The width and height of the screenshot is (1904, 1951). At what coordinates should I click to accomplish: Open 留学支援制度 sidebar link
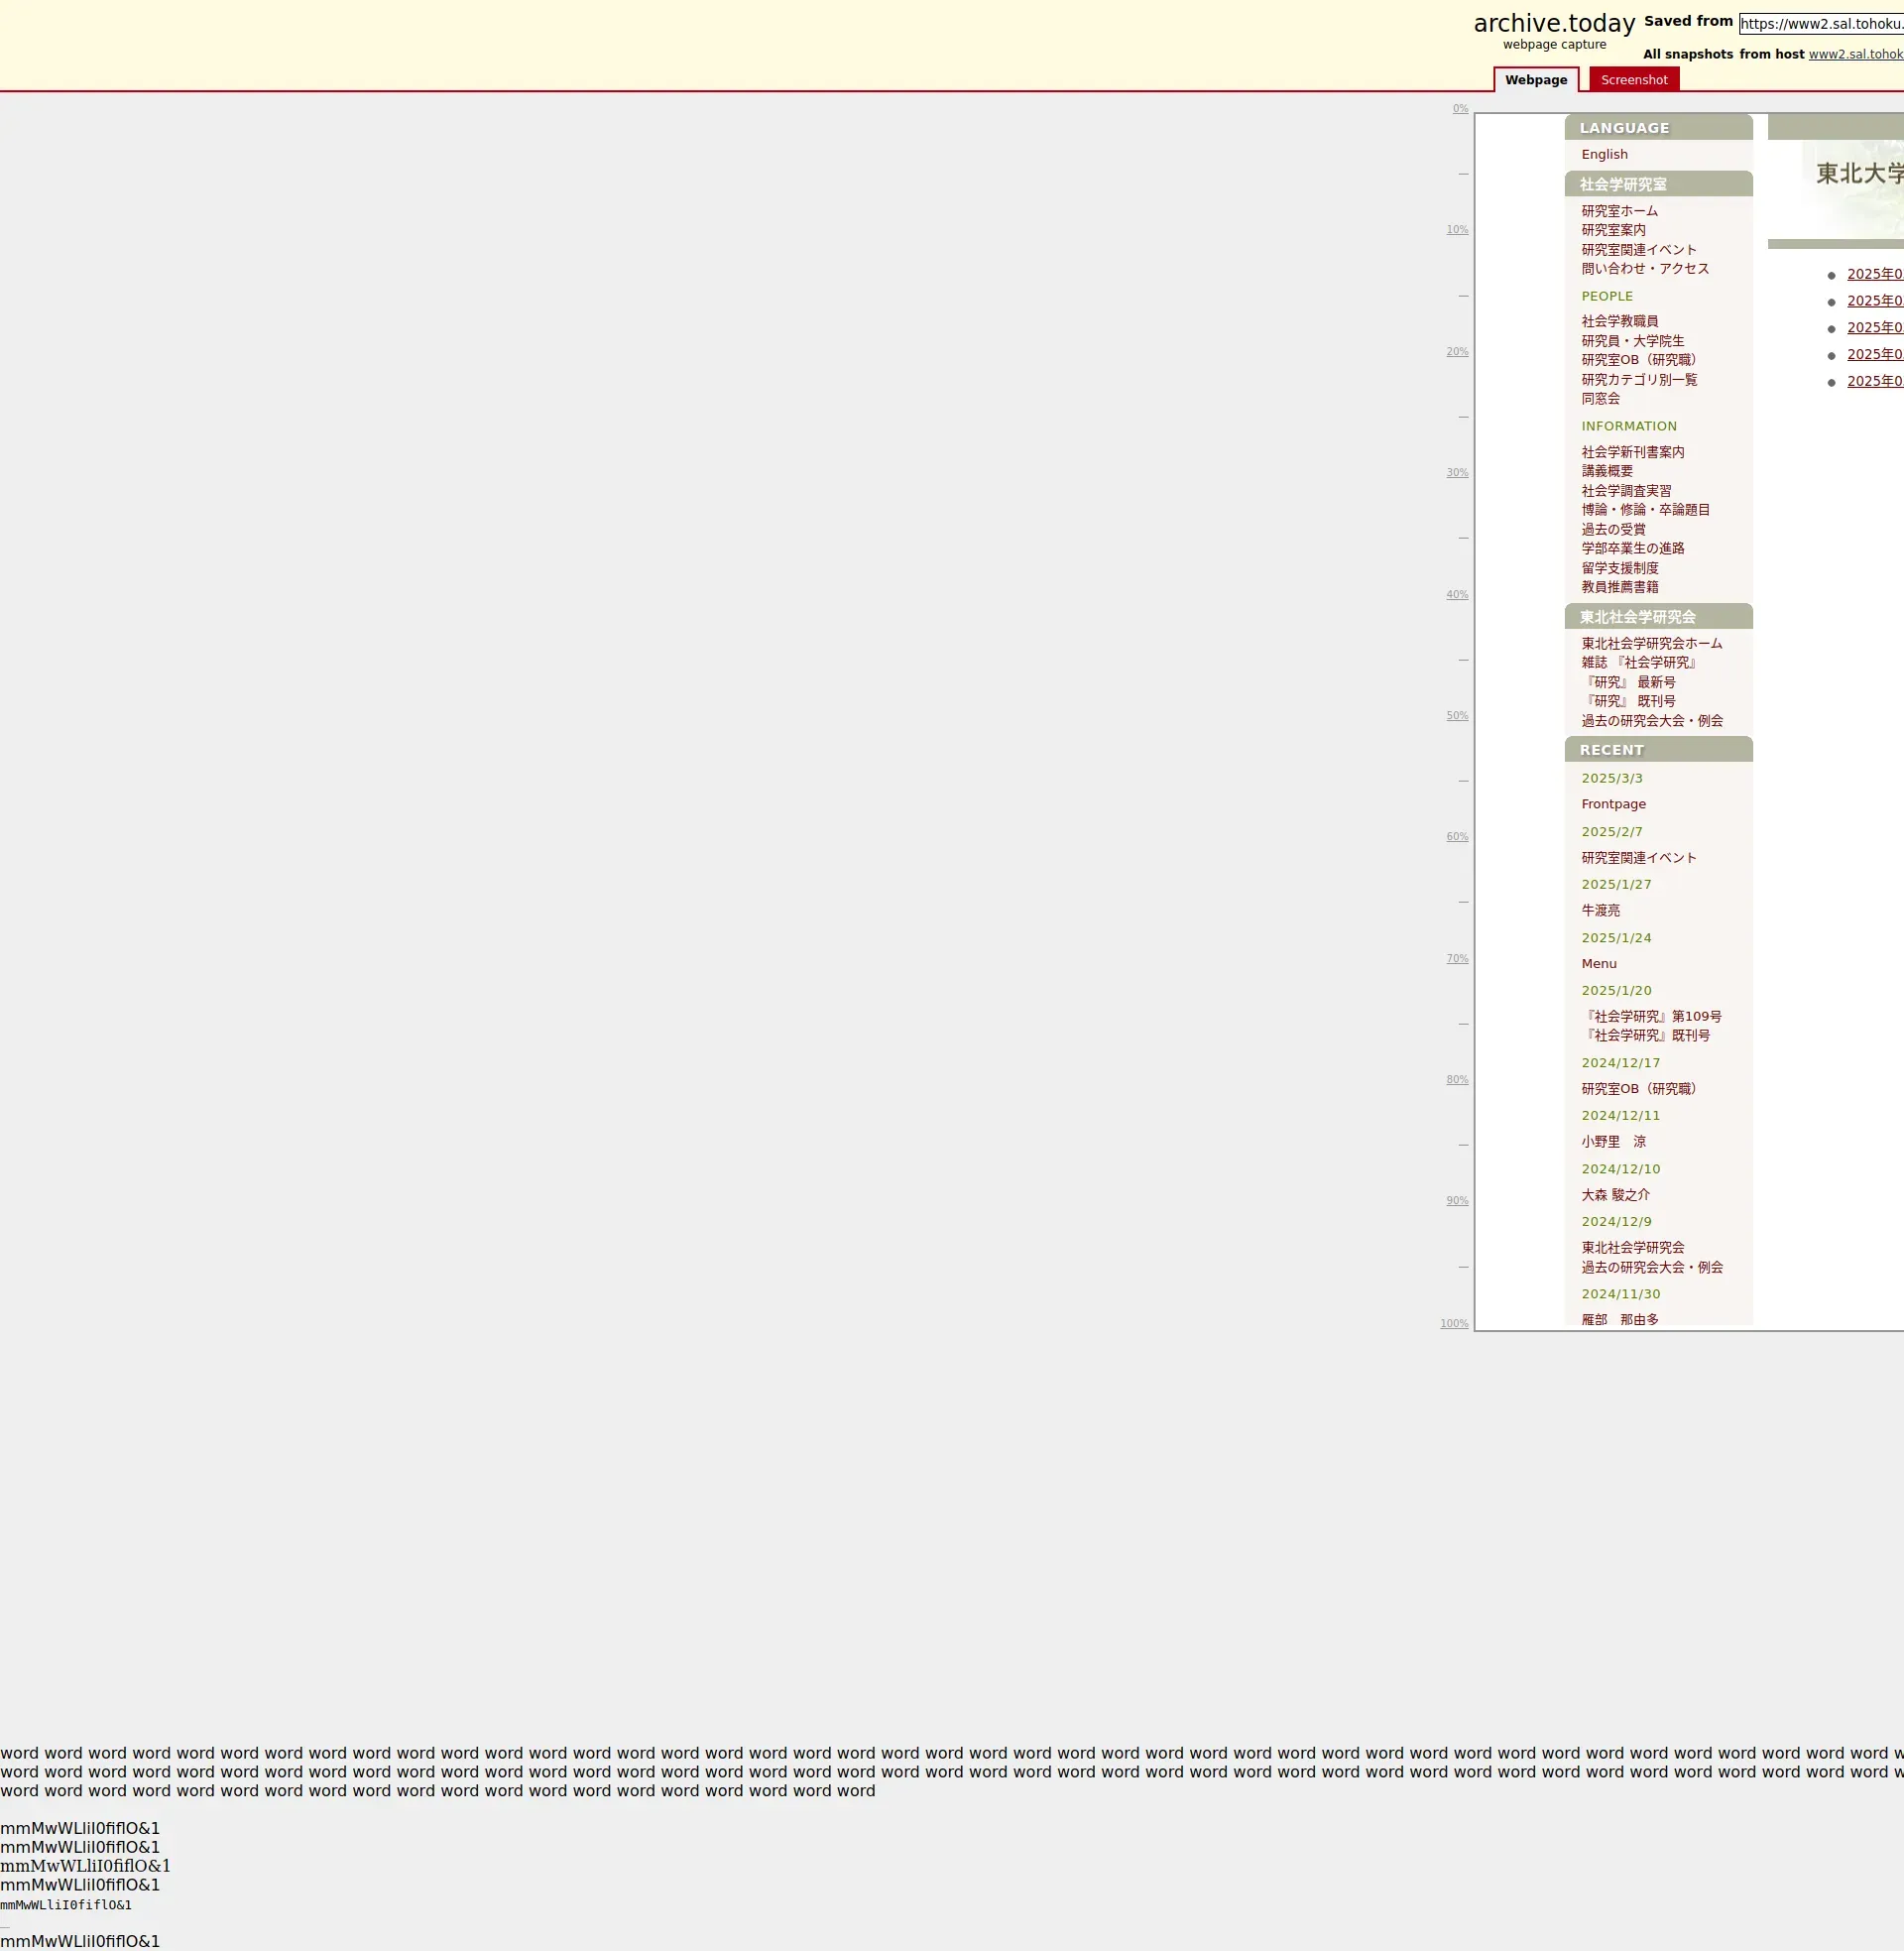(x=1619, y=568)
